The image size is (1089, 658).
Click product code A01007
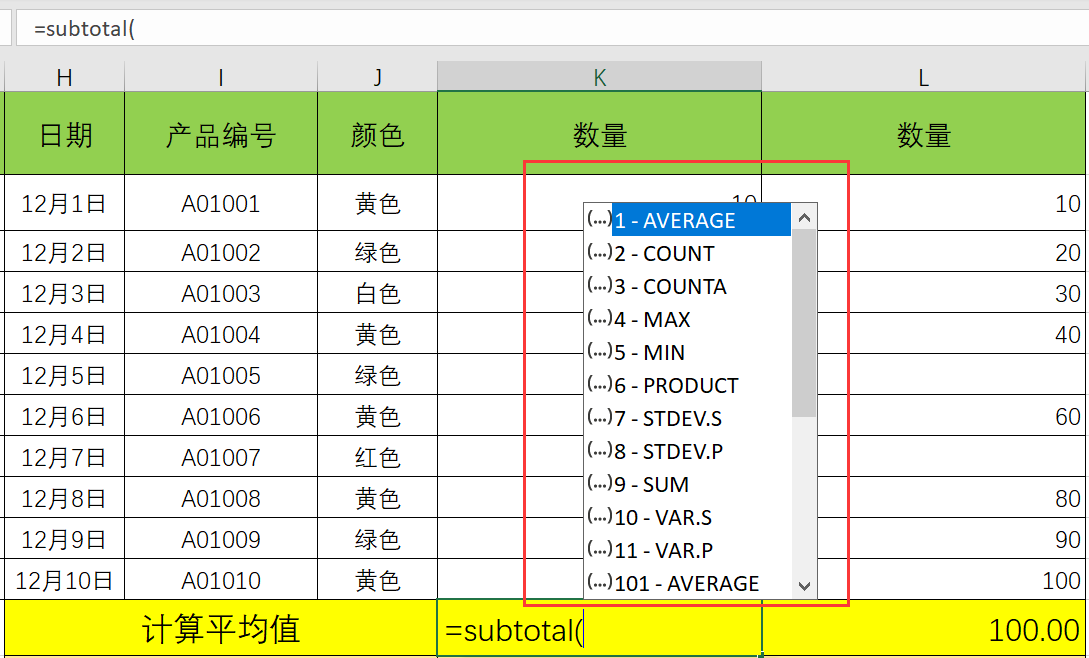pyautogui.click(x=221, y=457)
